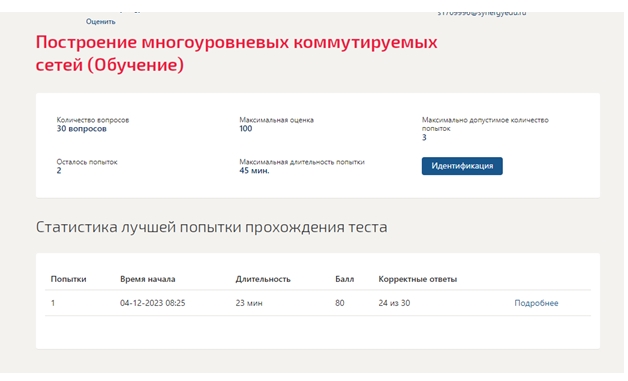Click the 45 мин. maximum duration value
This screenshot has width=628, height=381.
click(x=254, y=171)
